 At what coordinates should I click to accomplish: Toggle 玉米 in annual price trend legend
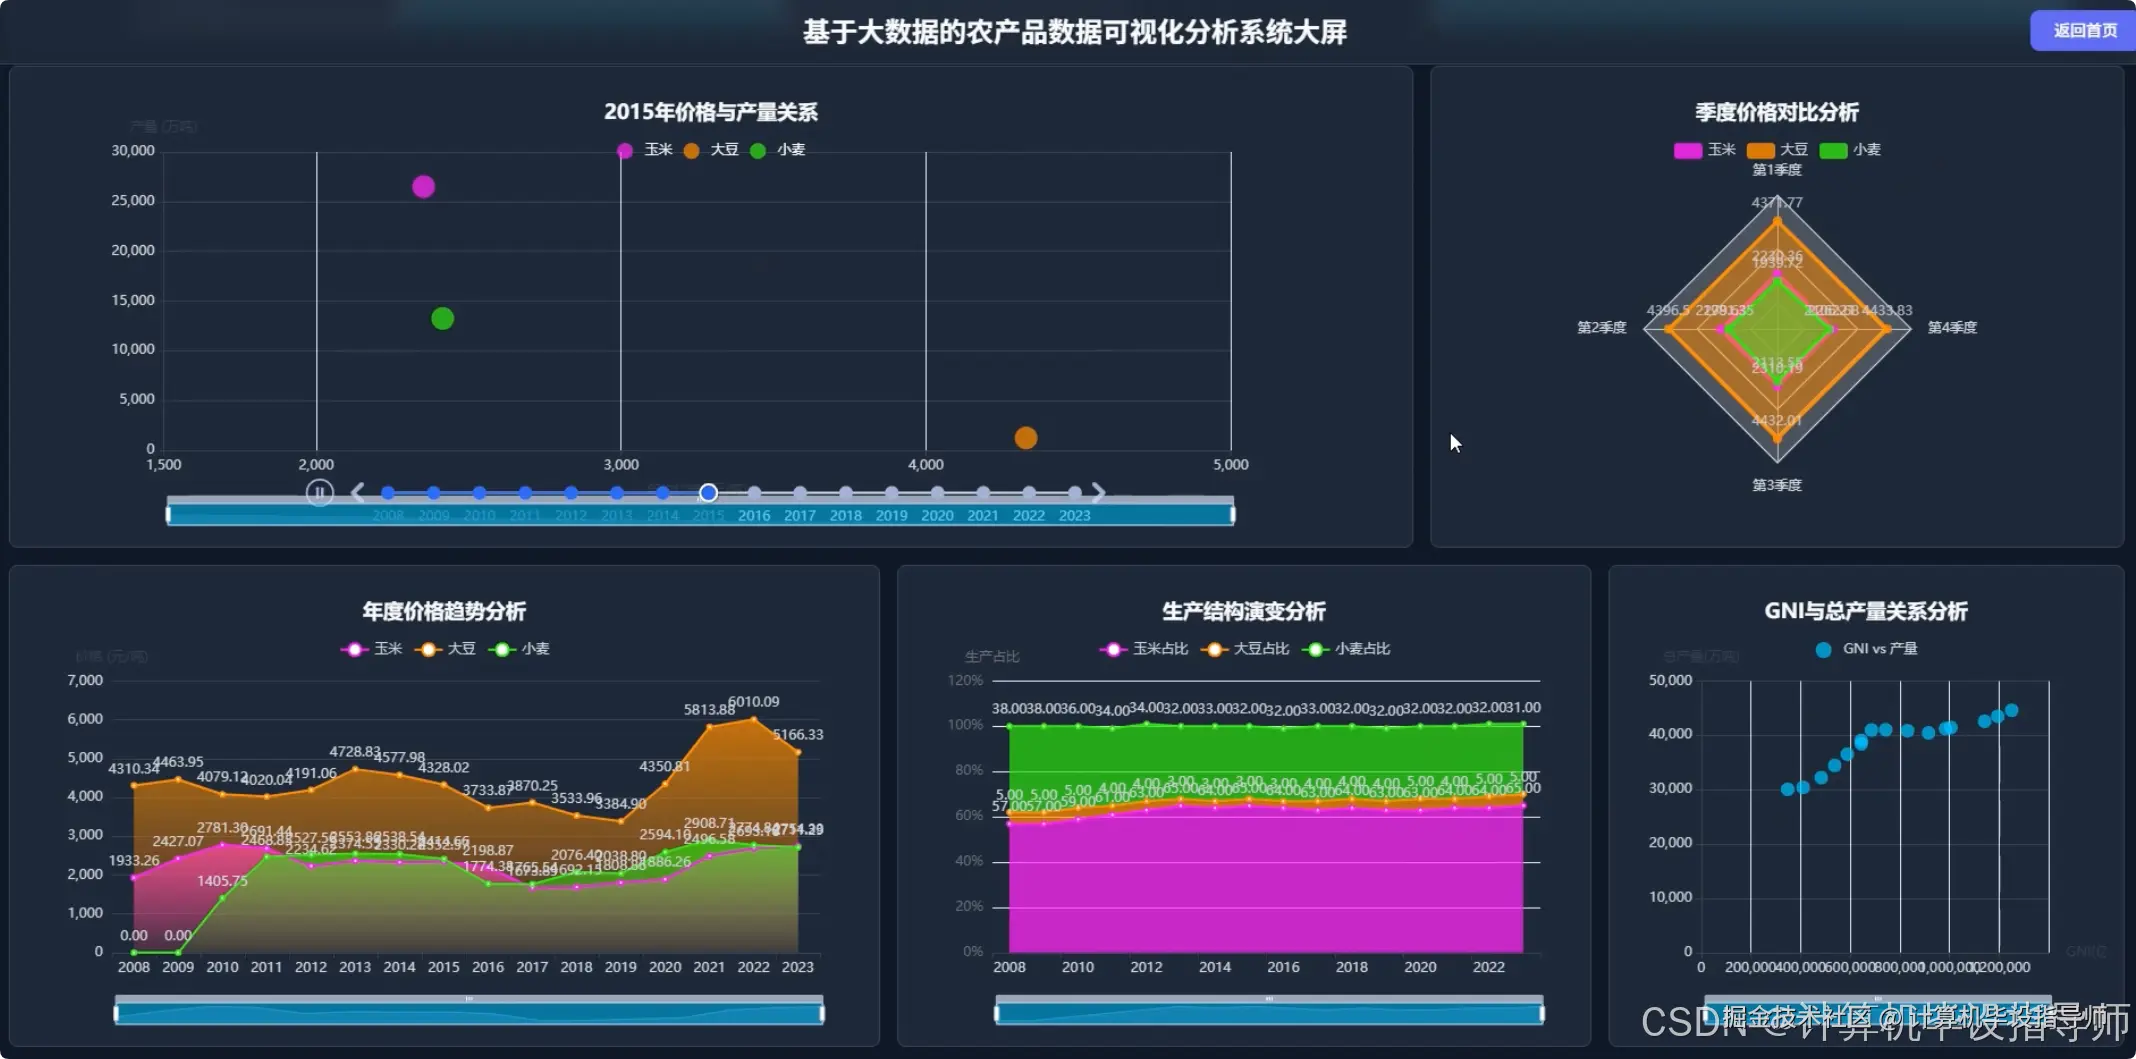click(371, 649)
